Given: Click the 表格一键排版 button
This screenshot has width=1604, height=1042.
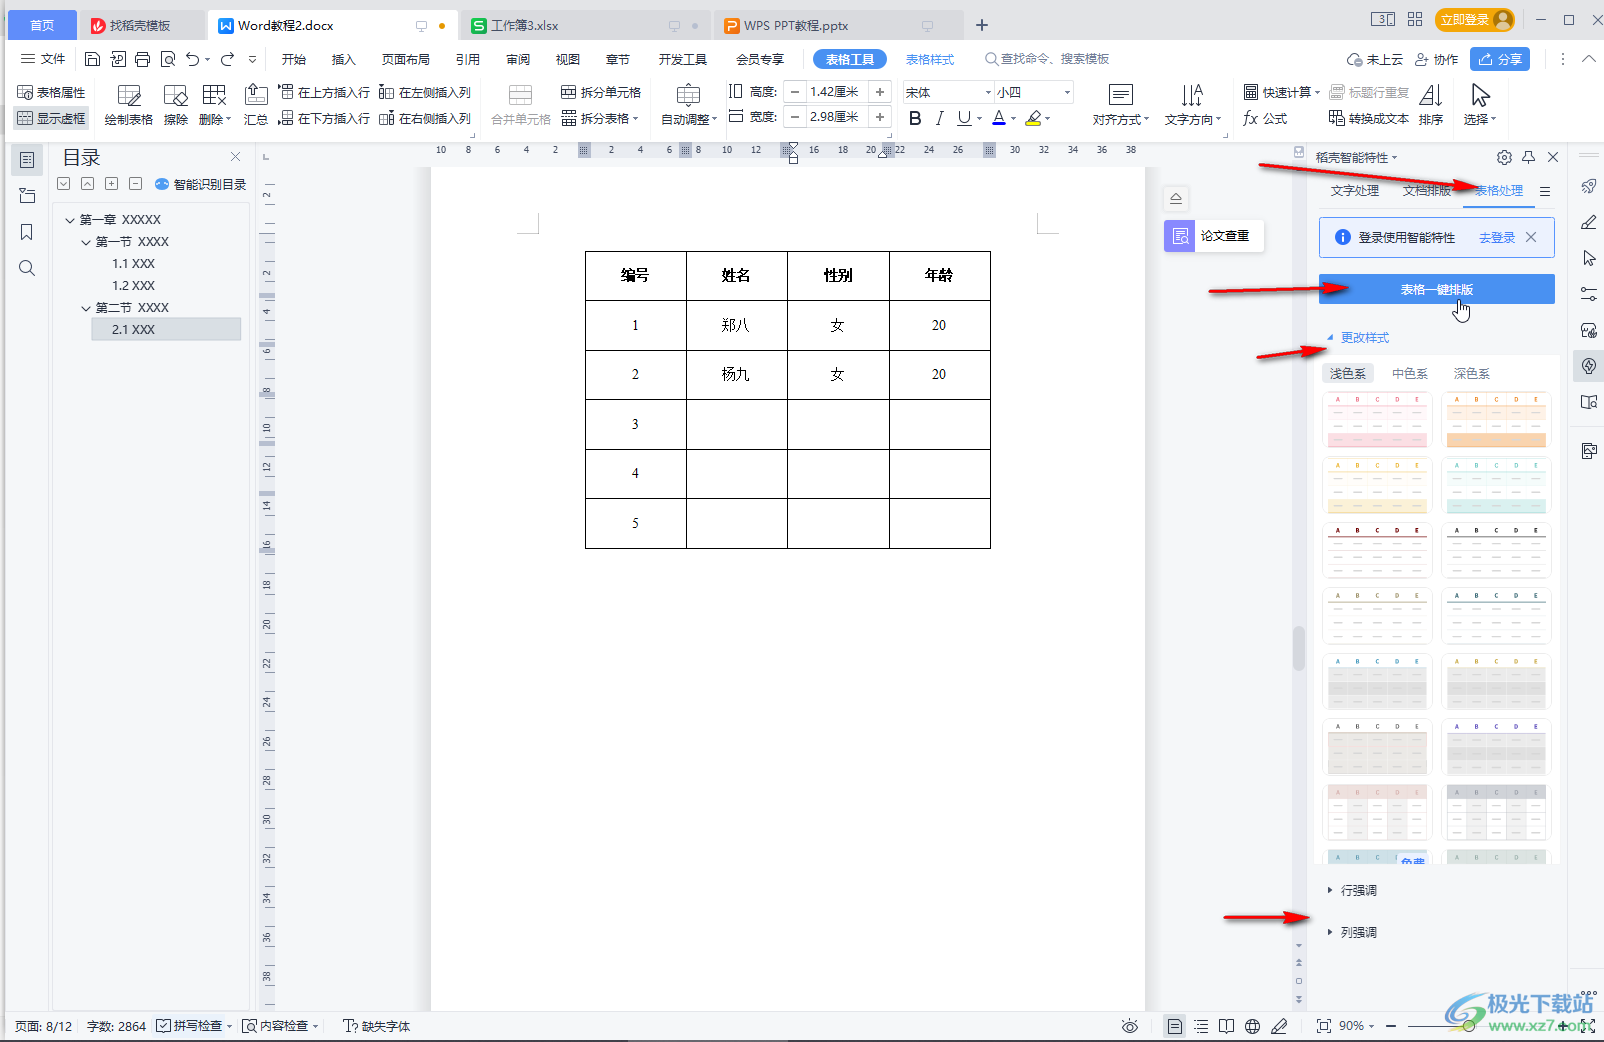Looking at the screenshot, I should pyautogui.click(x=1436, y=289).
